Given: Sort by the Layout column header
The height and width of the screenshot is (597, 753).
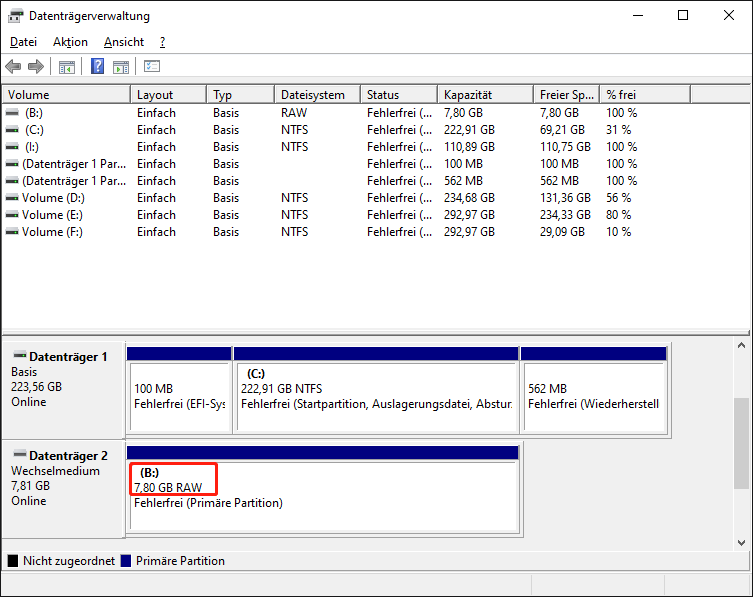Looking at the screenshot, I should coord(169,95).
